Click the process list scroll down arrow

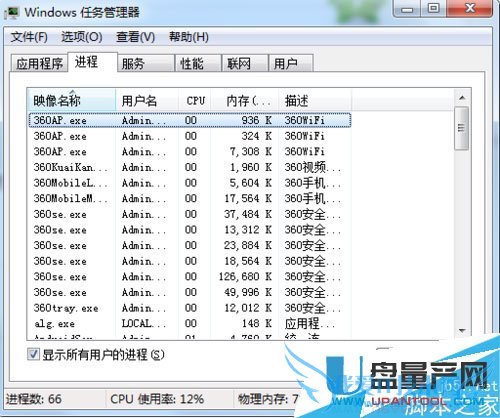click(462, 331)
